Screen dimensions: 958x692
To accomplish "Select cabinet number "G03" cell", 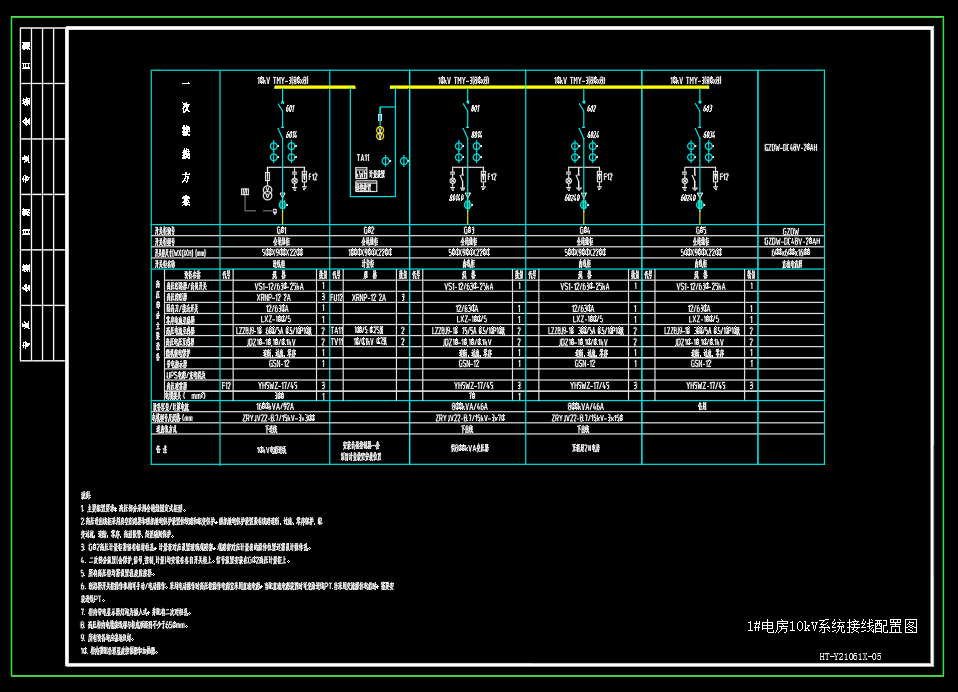I will click(x=469, y=230).
